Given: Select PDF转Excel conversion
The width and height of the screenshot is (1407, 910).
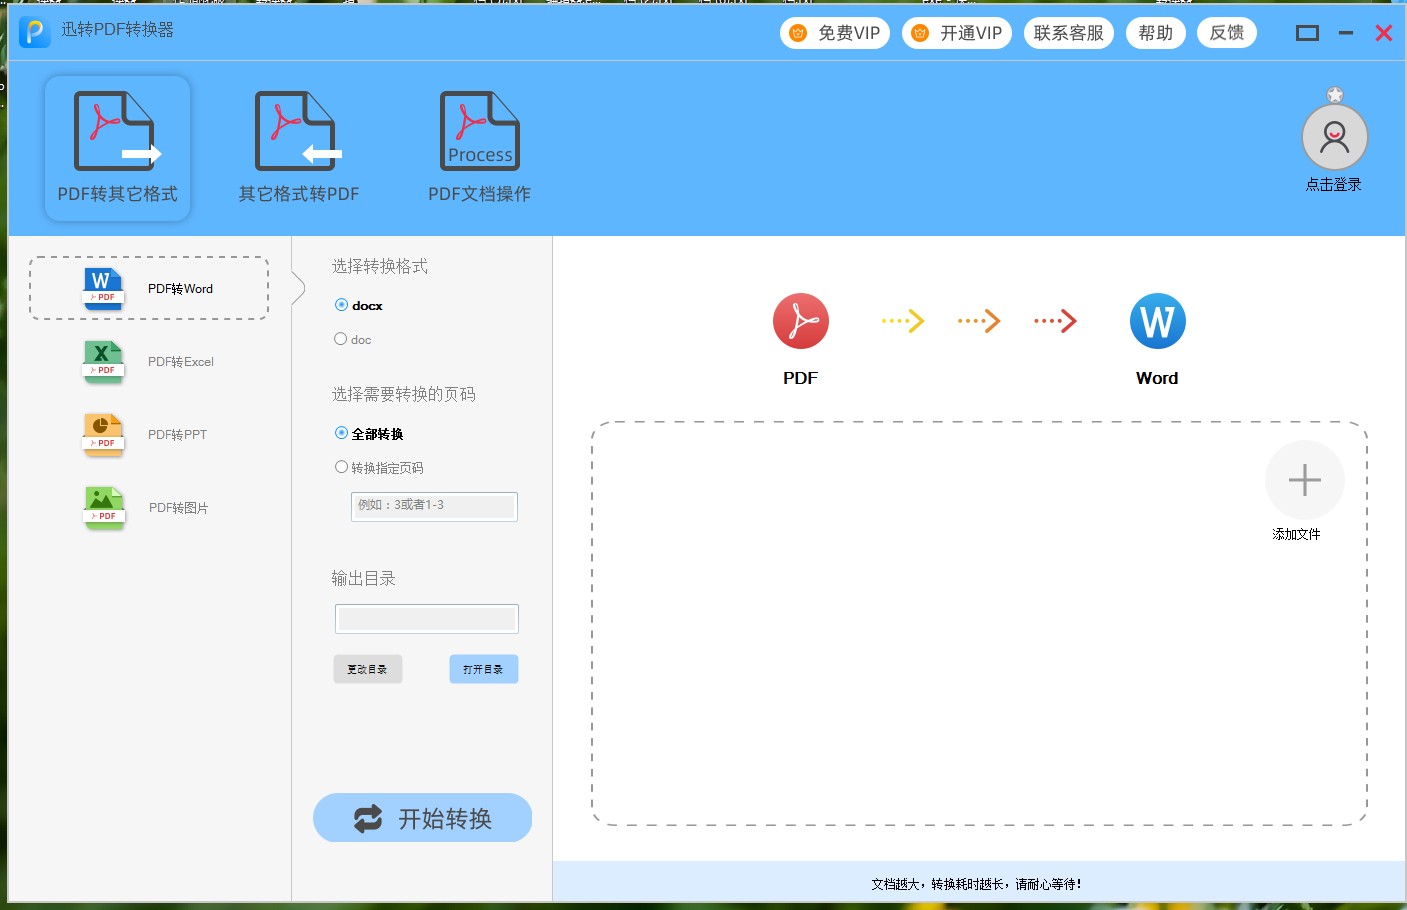Looking at the screenshot, I should point(149,361).
